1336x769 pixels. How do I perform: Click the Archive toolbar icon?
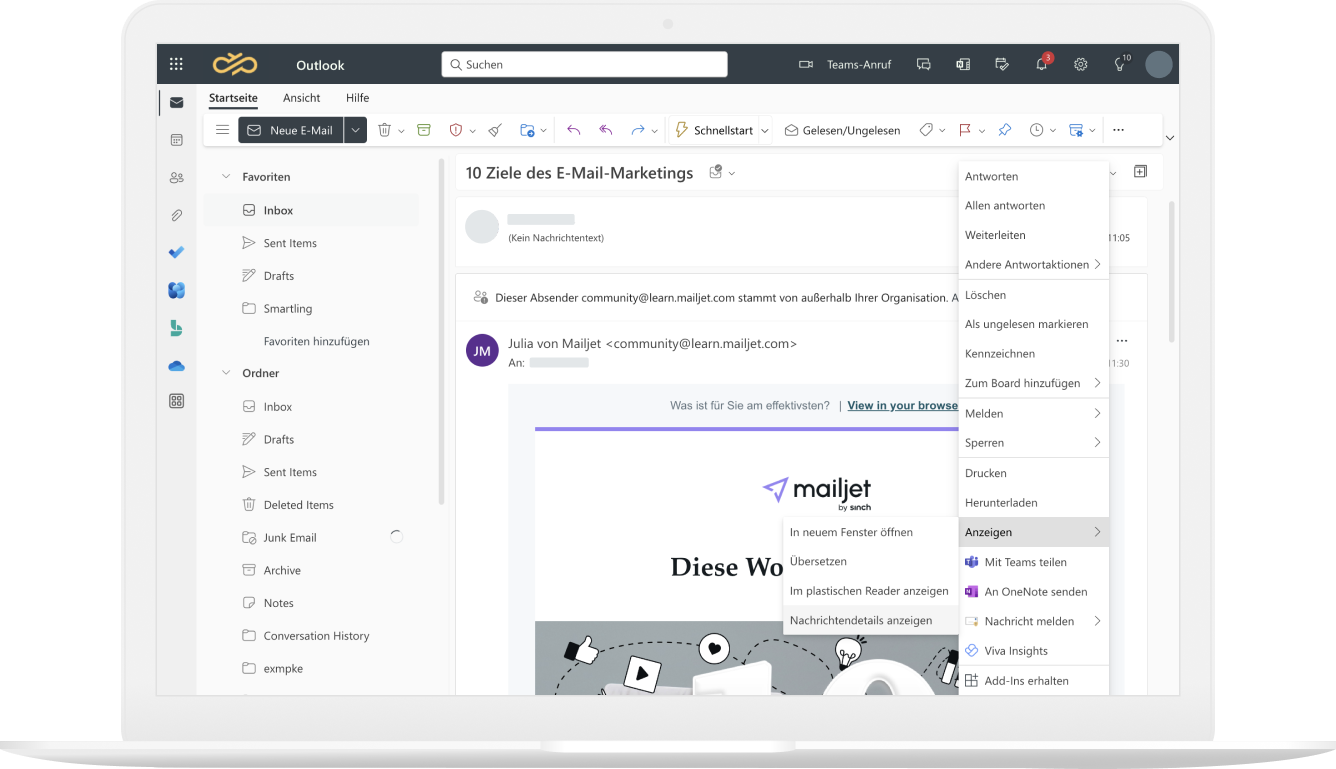424,130
